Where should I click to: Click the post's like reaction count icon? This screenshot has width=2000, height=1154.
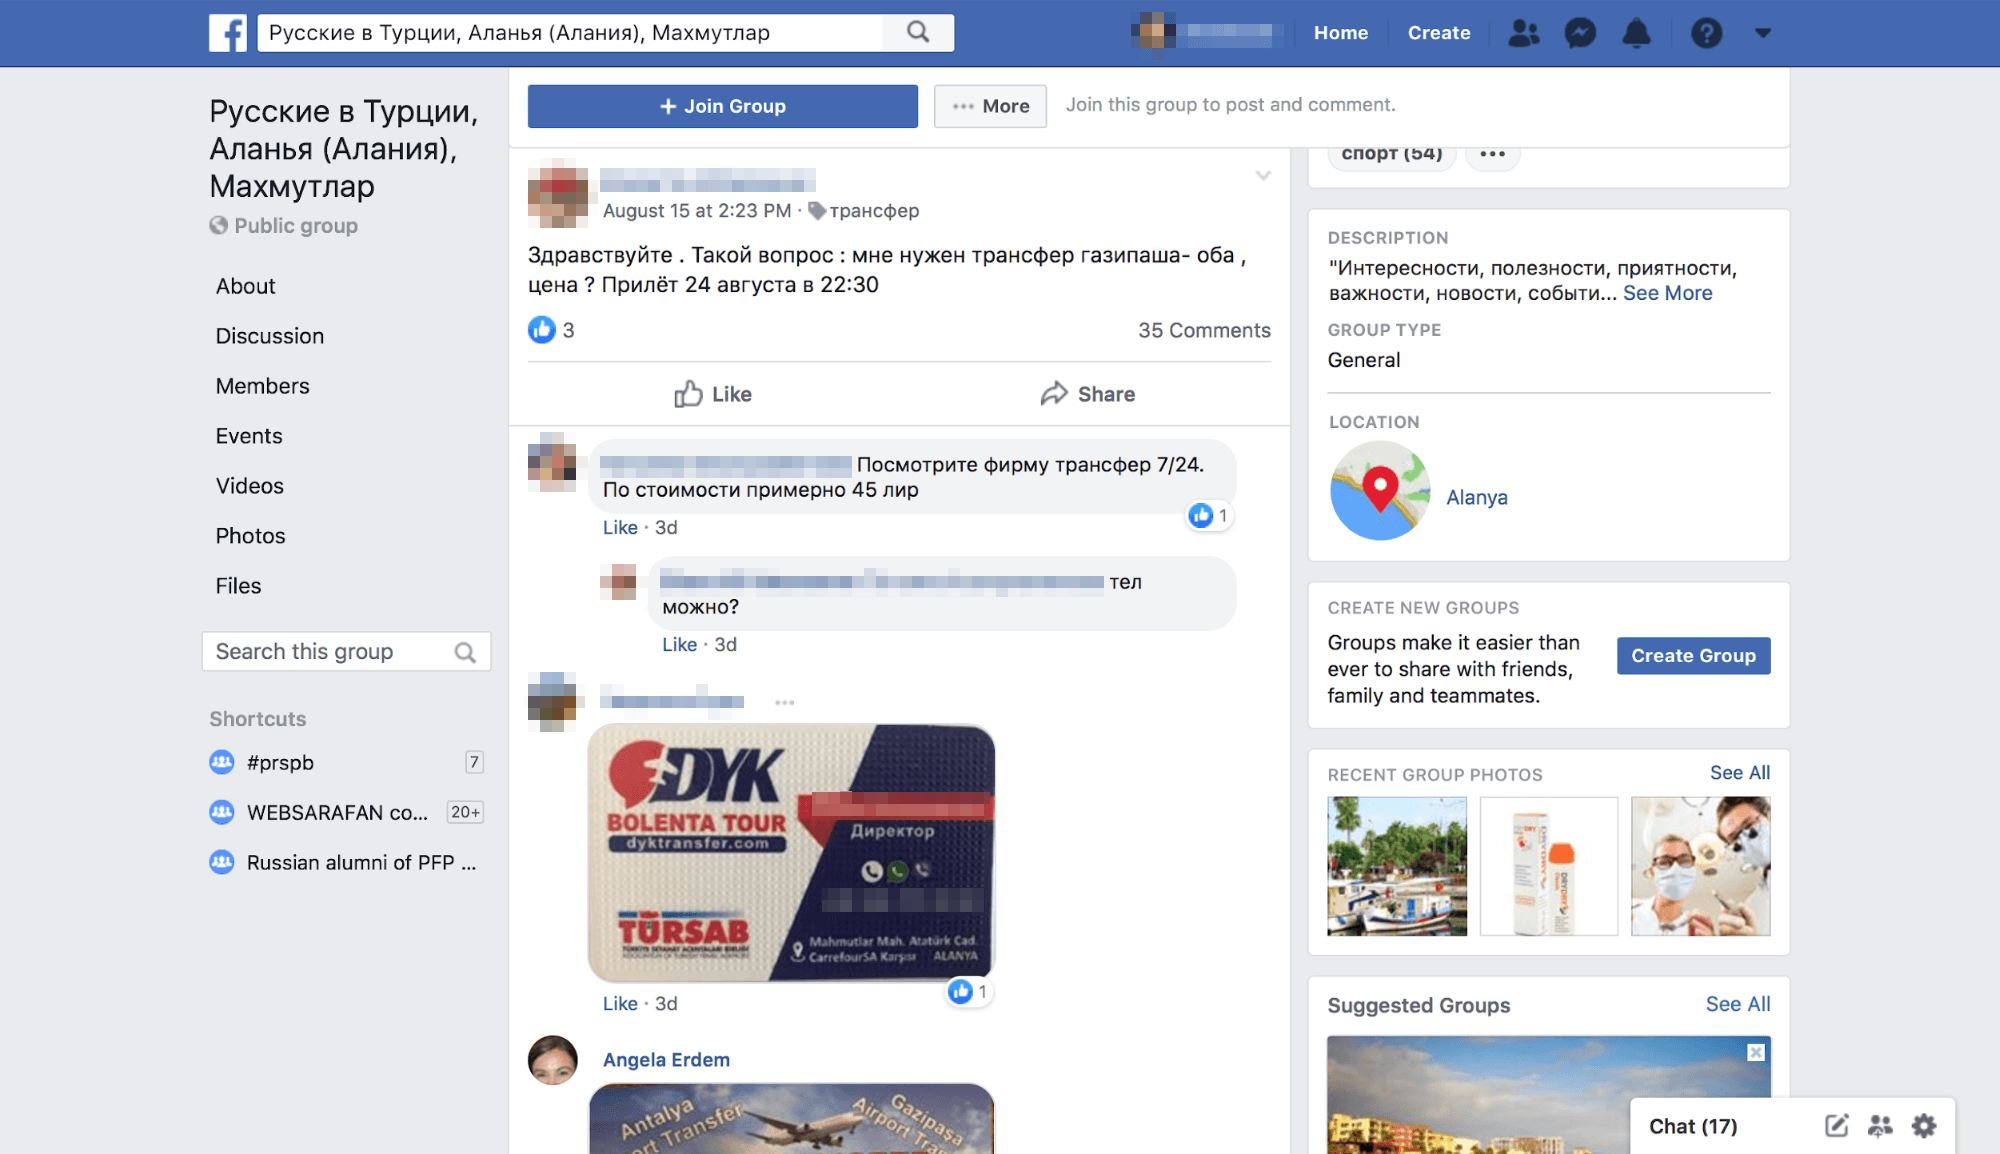pos(542,330)
